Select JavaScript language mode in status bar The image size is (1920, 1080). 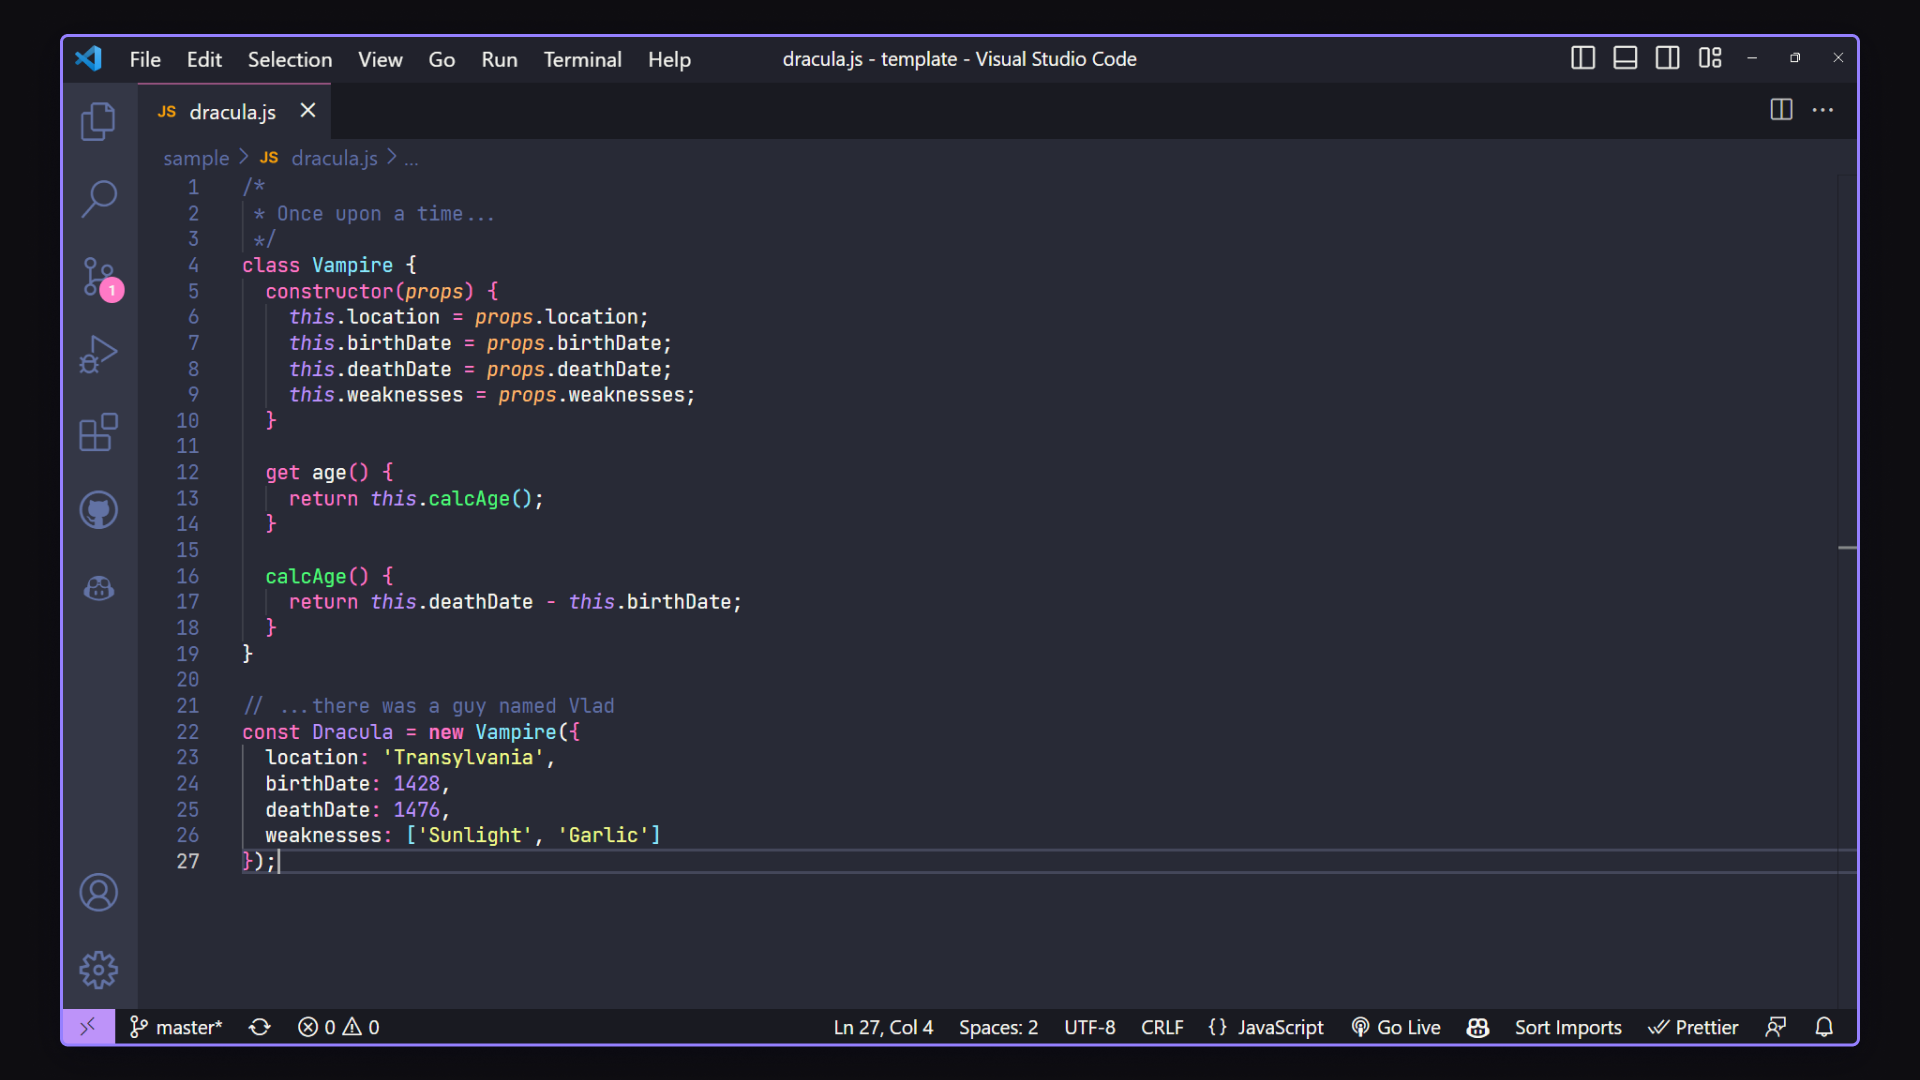point(1266,1027)
